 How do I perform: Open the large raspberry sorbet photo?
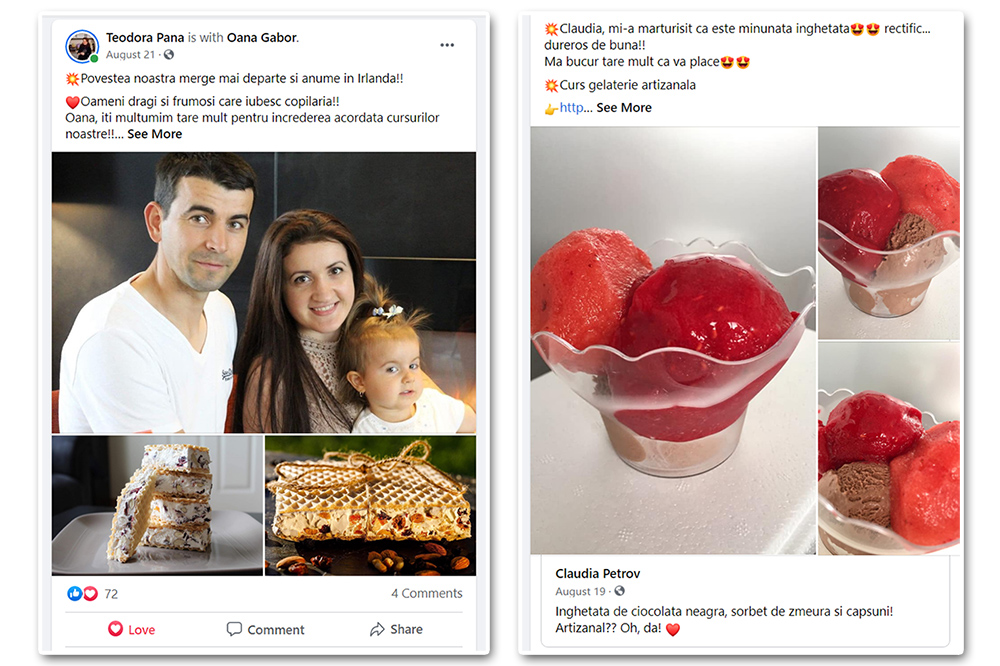pyautogui.click(x=673, y=341)
